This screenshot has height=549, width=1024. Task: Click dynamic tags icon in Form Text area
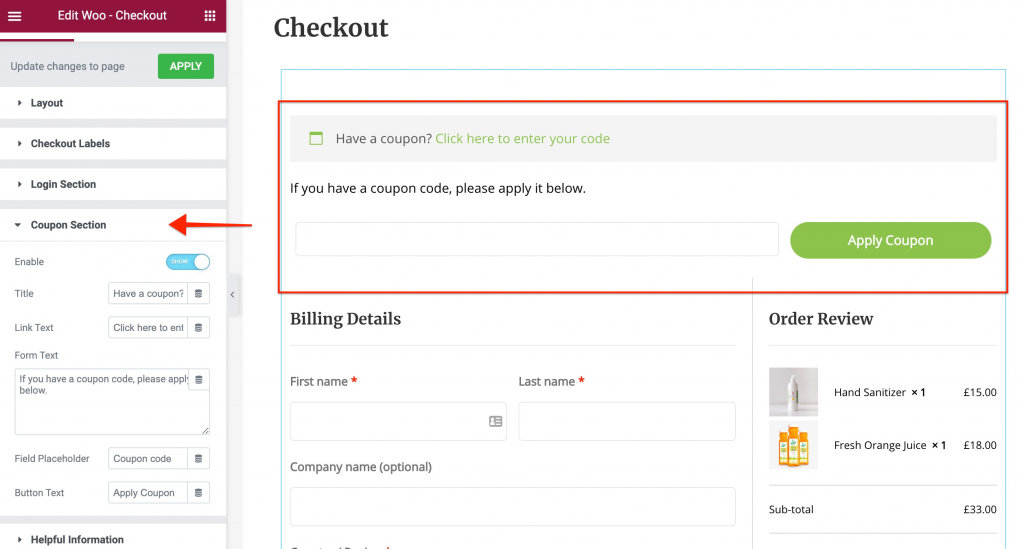(199, 380)
